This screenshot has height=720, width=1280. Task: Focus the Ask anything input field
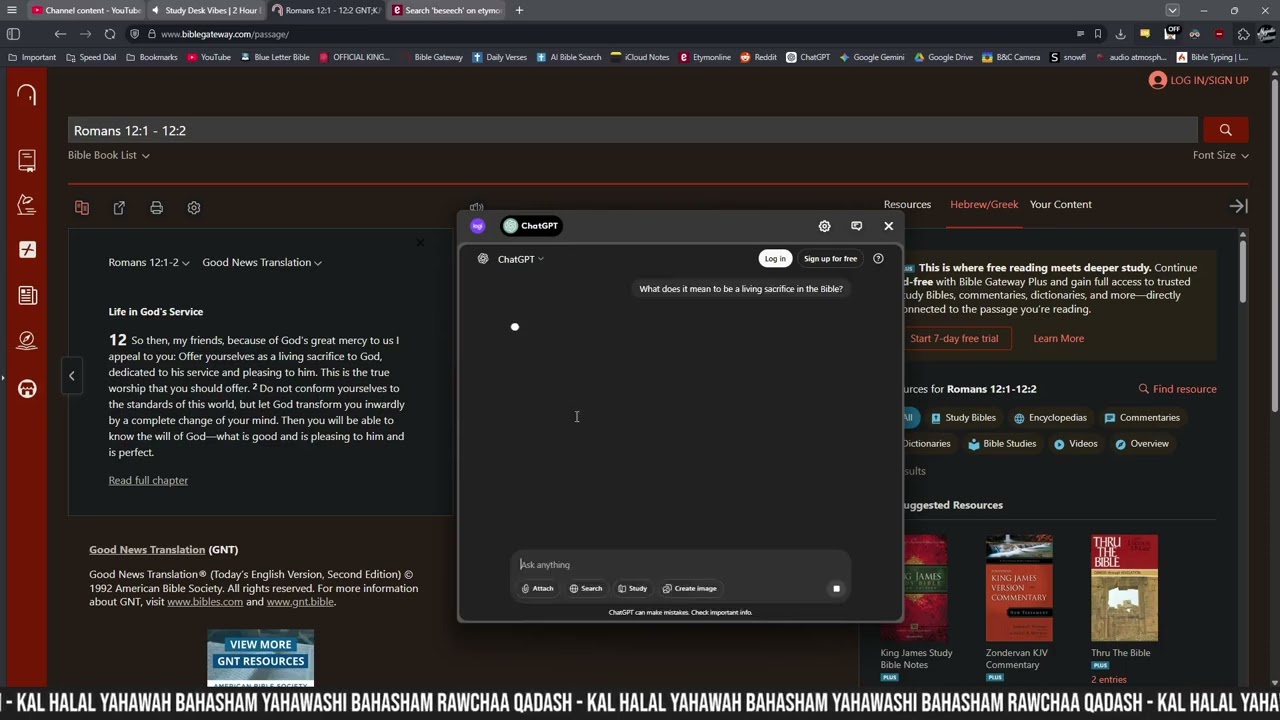(x=680, y=565)
